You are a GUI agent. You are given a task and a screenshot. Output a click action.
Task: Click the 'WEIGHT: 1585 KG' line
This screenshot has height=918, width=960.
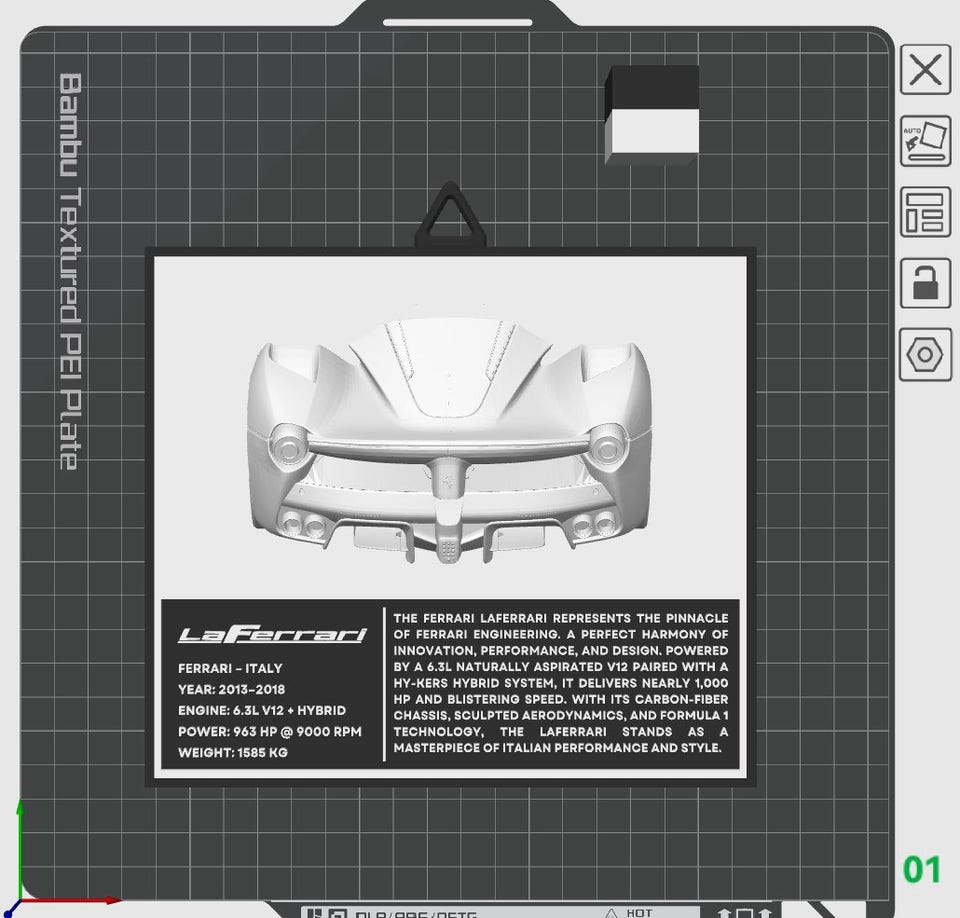[x=233, y=753]
